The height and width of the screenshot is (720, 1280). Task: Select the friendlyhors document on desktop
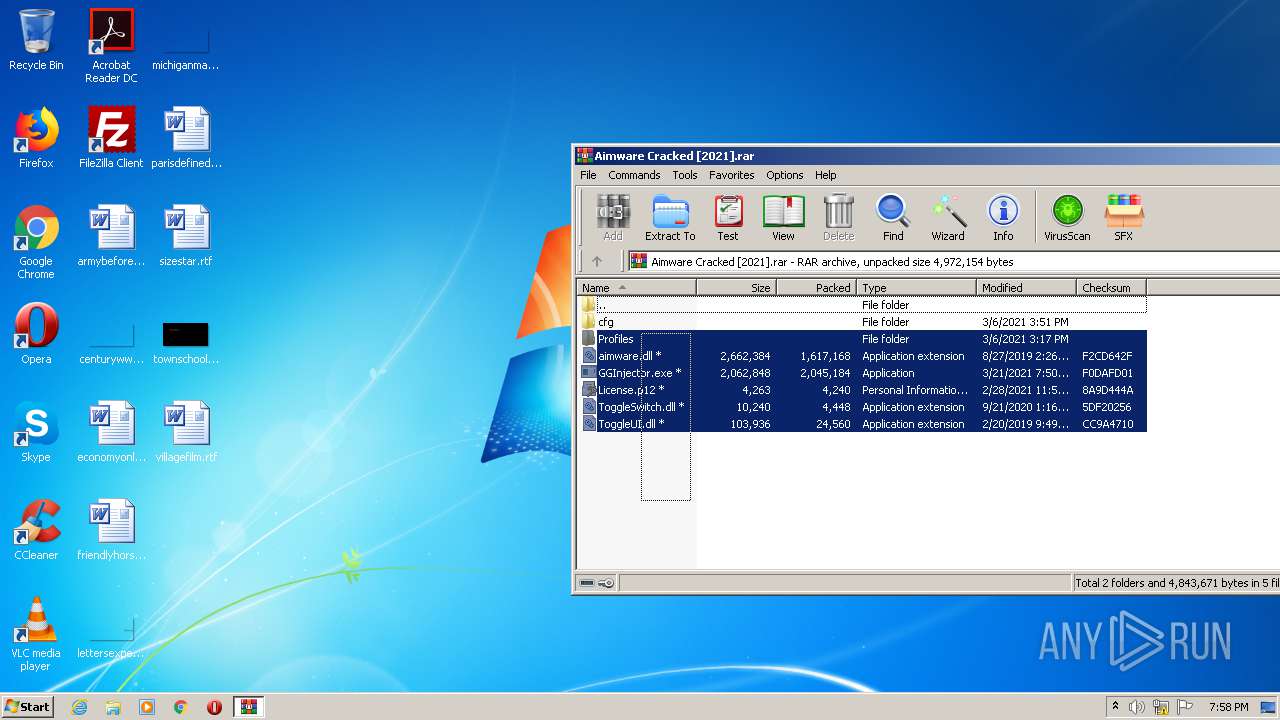(x=111, y=530)
